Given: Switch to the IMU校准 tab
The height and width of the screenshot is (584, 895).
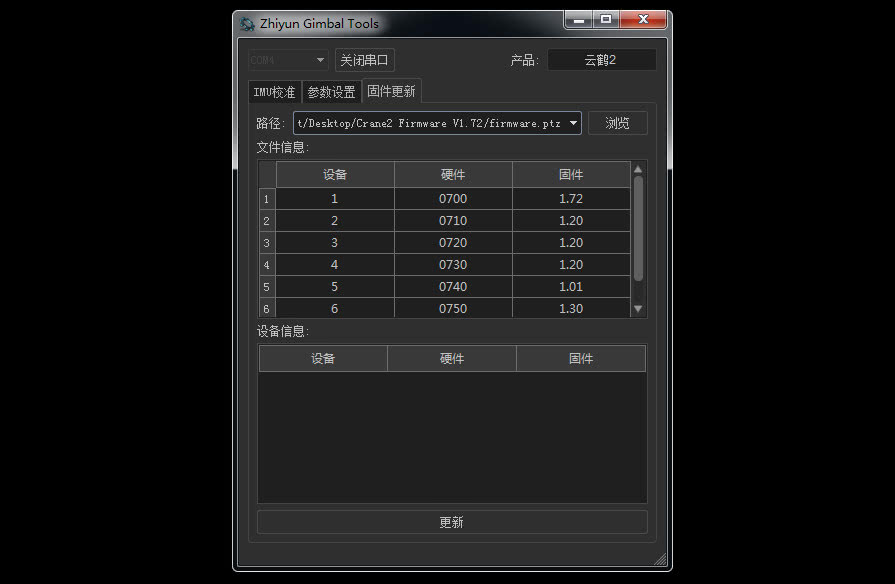Looking at the screenshot, I should [x=275, y=92].
